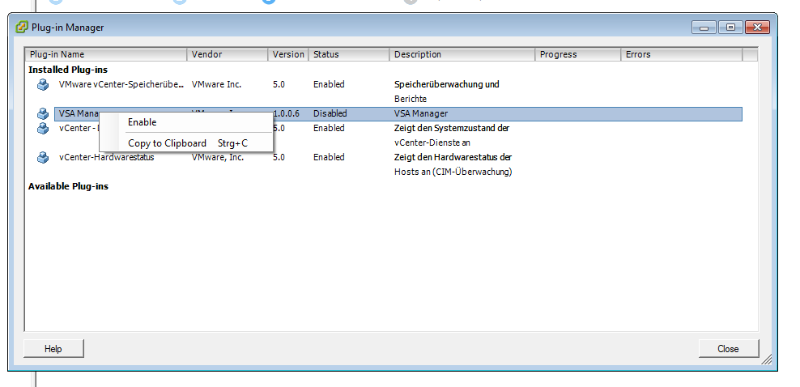This screenshot has width=800, height=387.
Task: Open Help for Plug-in Manager
Action: click(53, 349)
